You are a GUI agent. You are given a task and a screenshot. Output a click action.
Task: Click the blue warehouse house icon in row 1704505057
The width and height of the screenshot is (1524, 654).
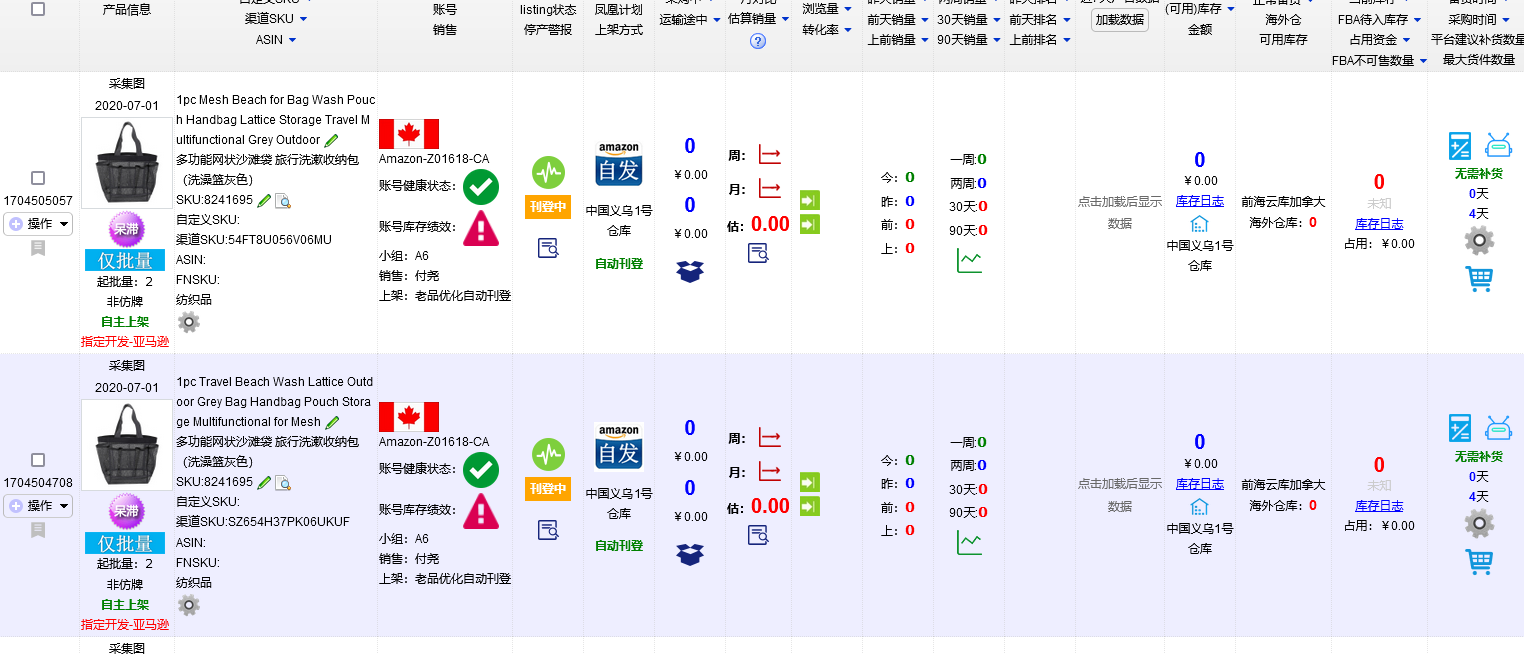point(1199,223)
